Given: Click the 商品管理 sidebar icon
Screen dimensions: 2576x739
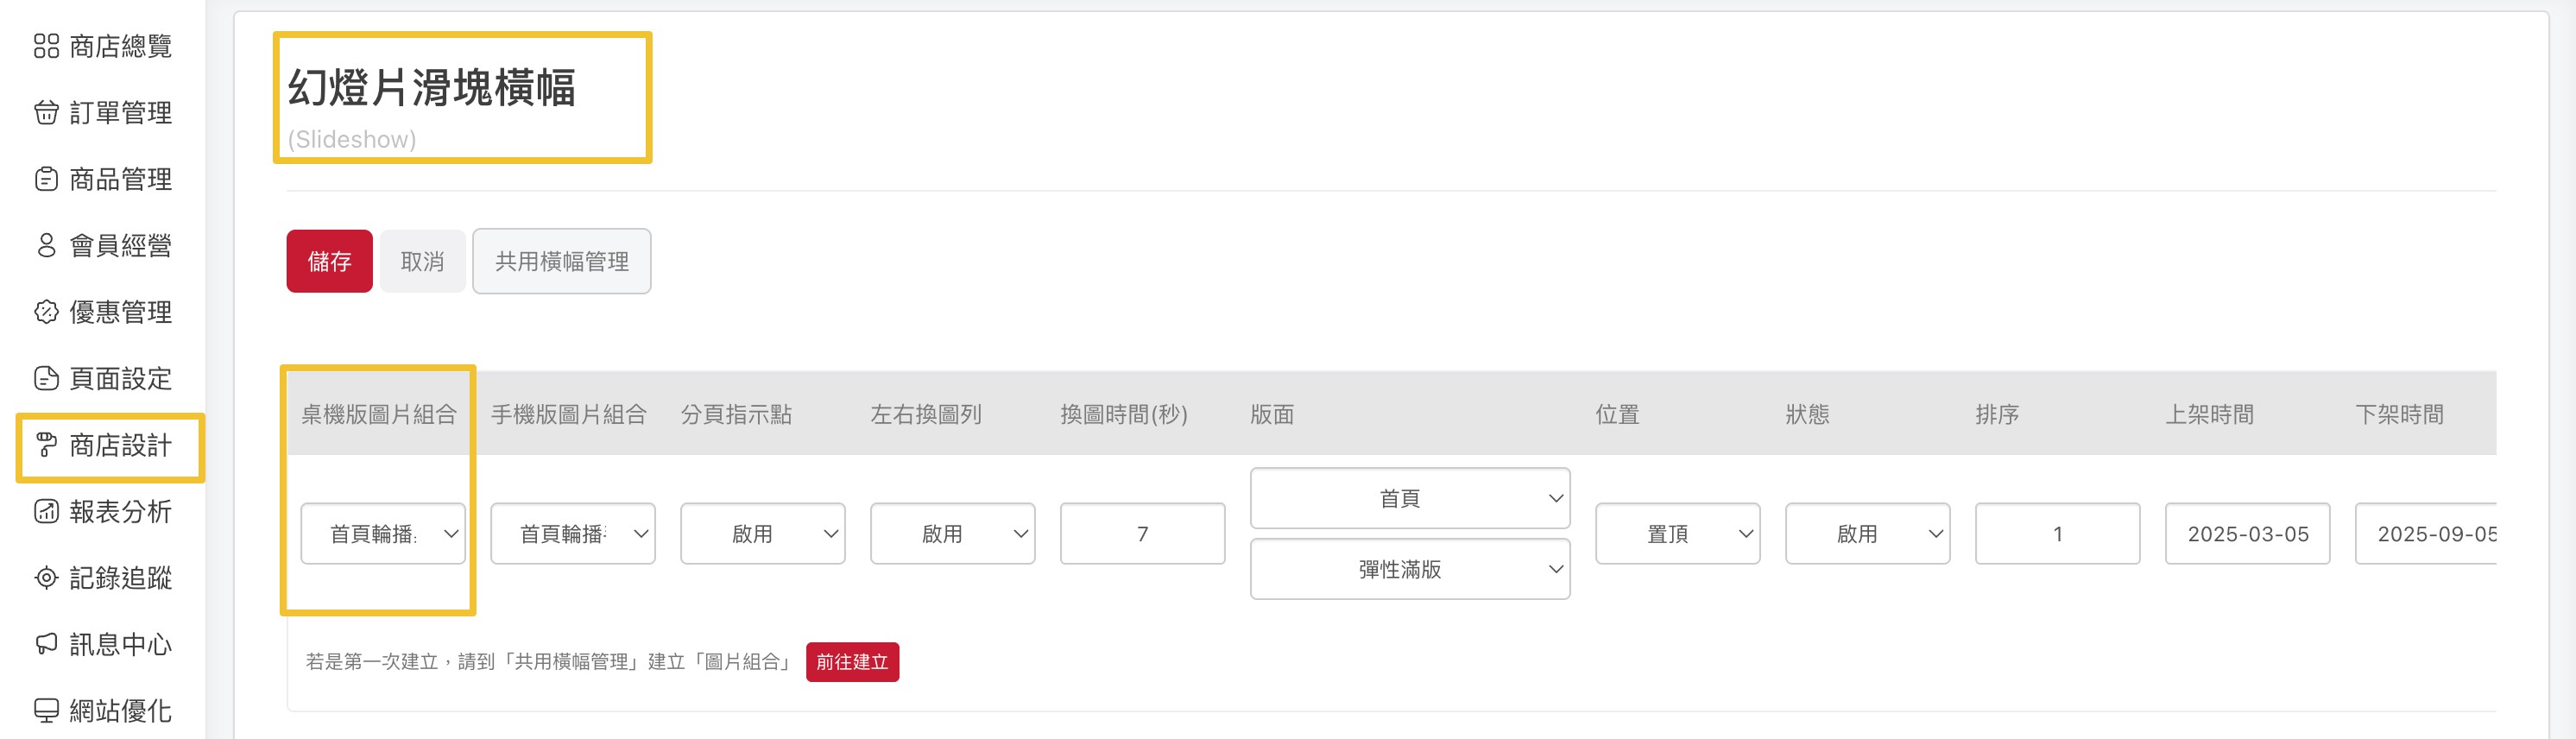Looking at the screenshot, I should coord(46,179).
